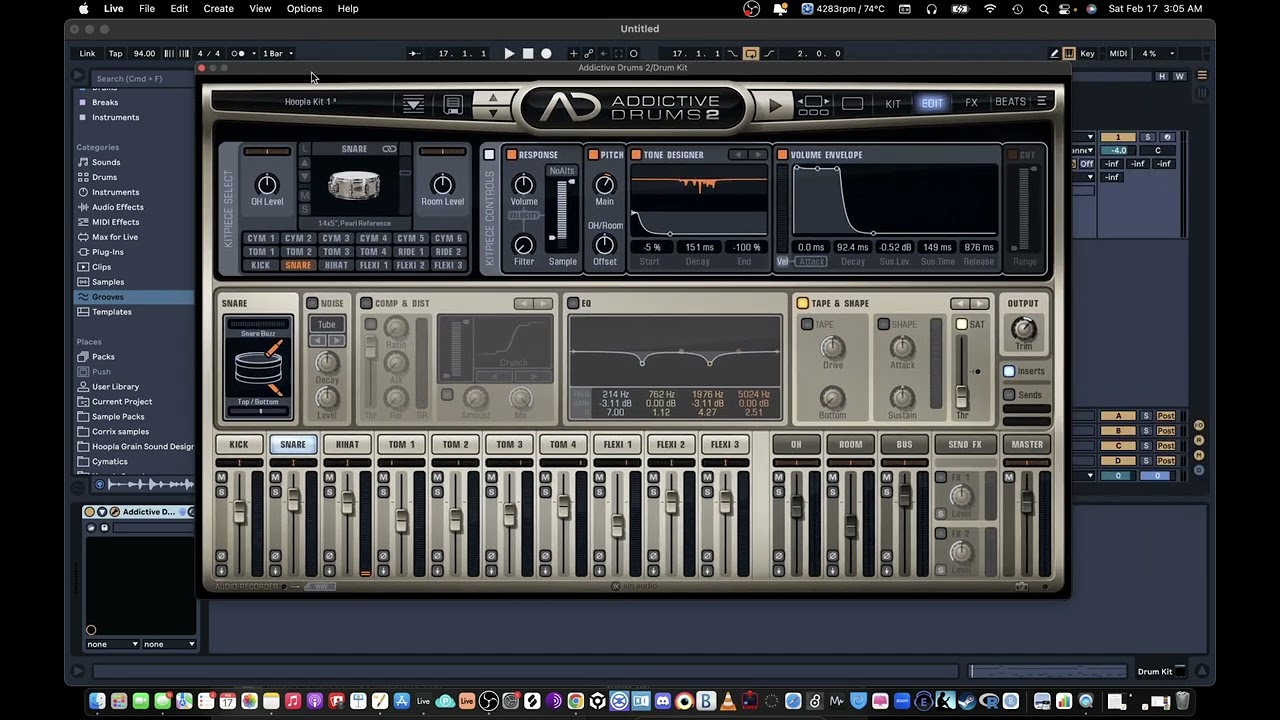The width and height of the screenshot is (1280, 720).
Task: Enable the COMP & DIST section
Action: (366, 303)
